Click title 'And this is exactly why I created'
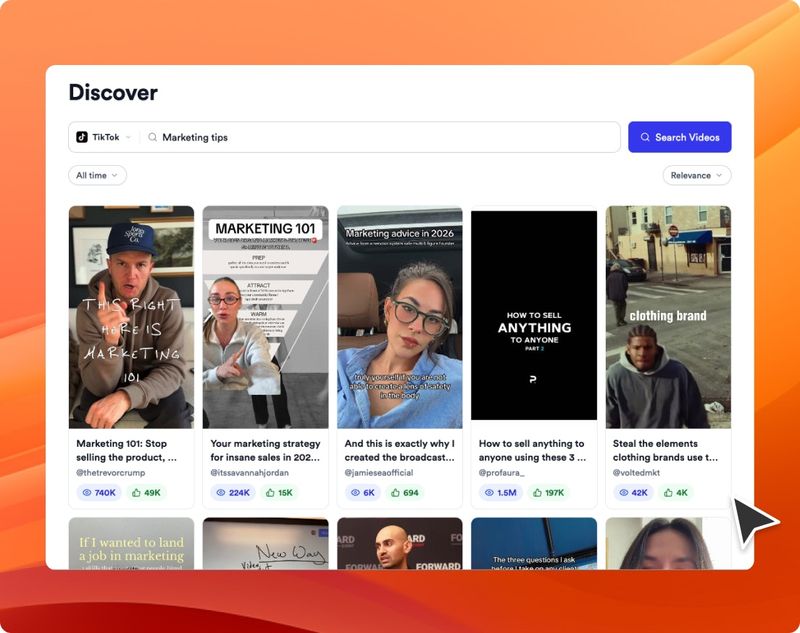The width and height of the screenshot is (800, 633). (x=399, y=450)
